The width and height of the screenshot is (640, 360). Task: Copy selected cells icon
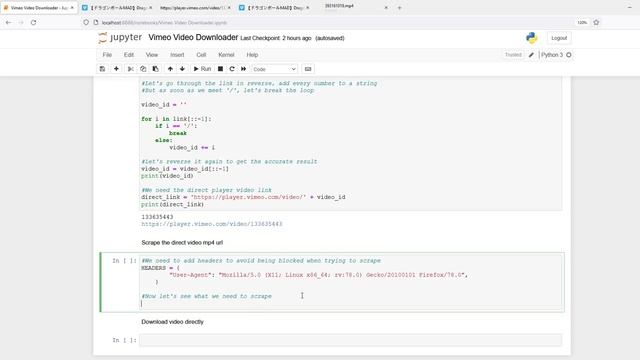click(143, 69)
